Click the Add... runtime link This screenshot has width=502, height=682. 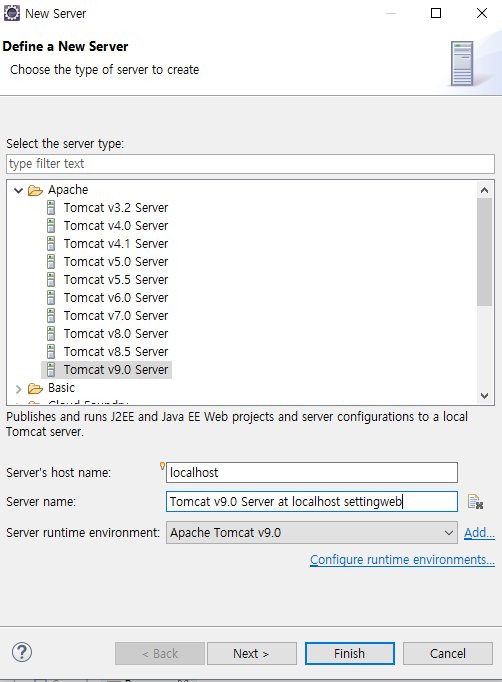479,532
